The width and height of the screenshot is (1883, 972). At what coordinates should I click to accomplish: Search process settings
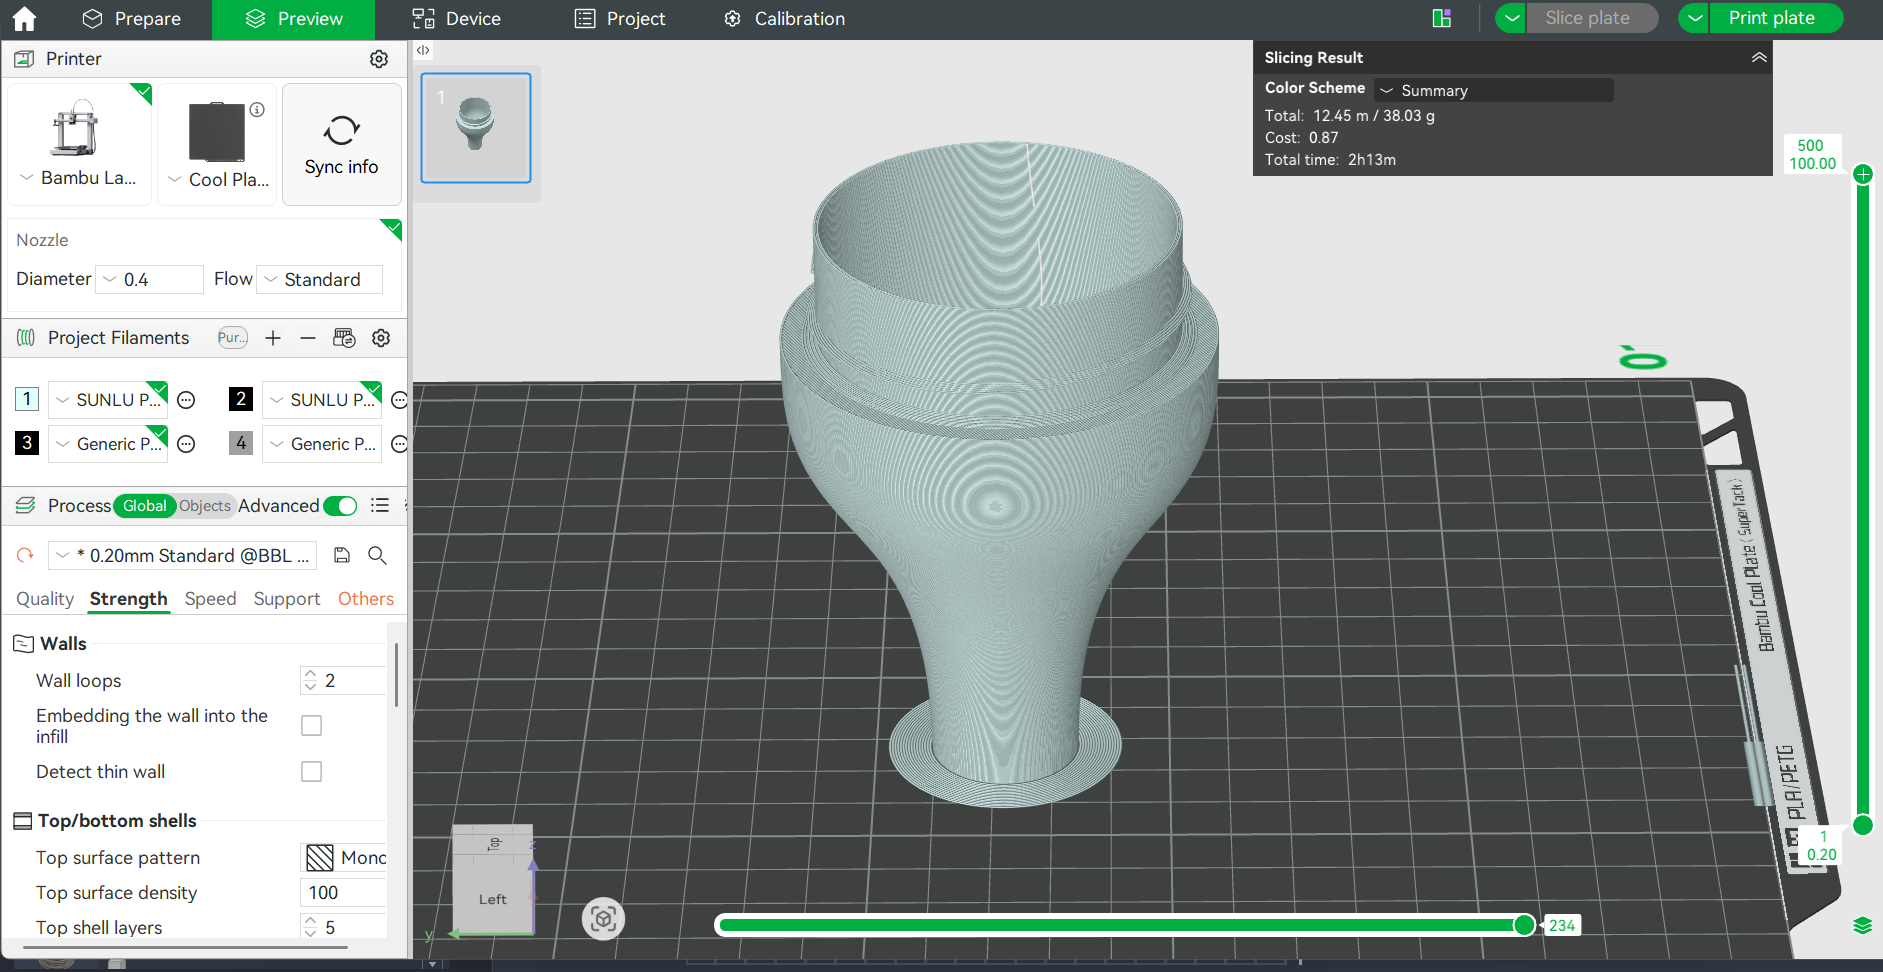click(x=377, y=555)
